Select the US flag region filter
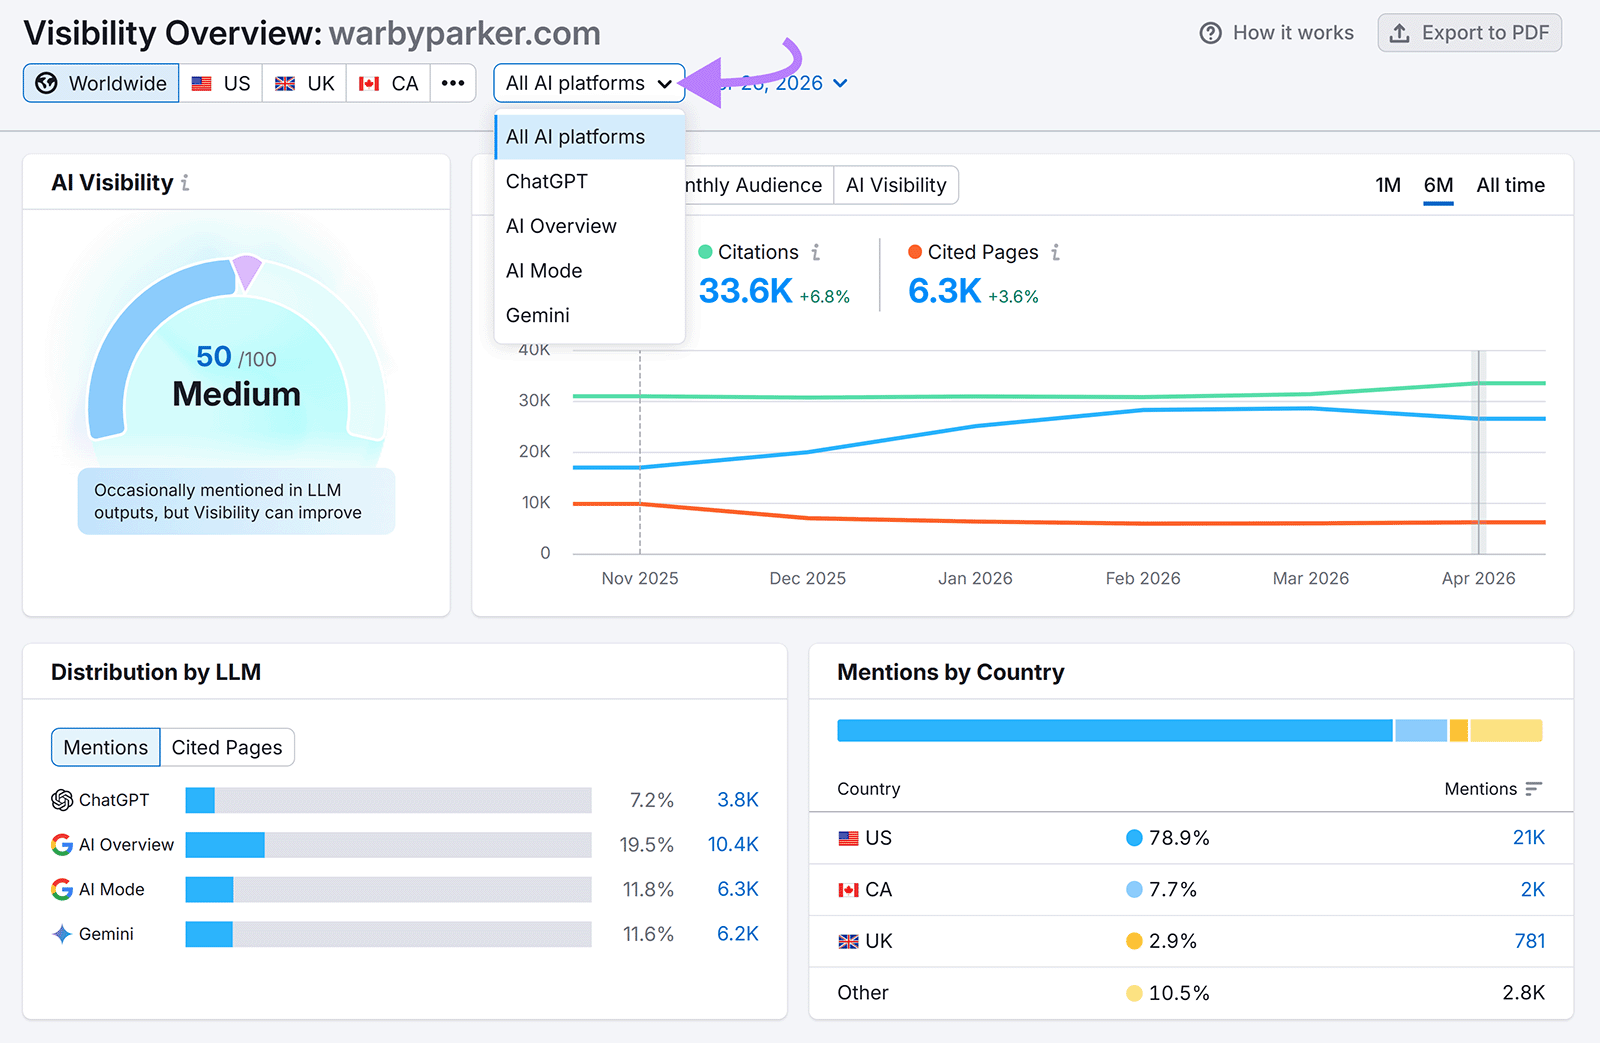The image size is (1600, 1043). 221,83
